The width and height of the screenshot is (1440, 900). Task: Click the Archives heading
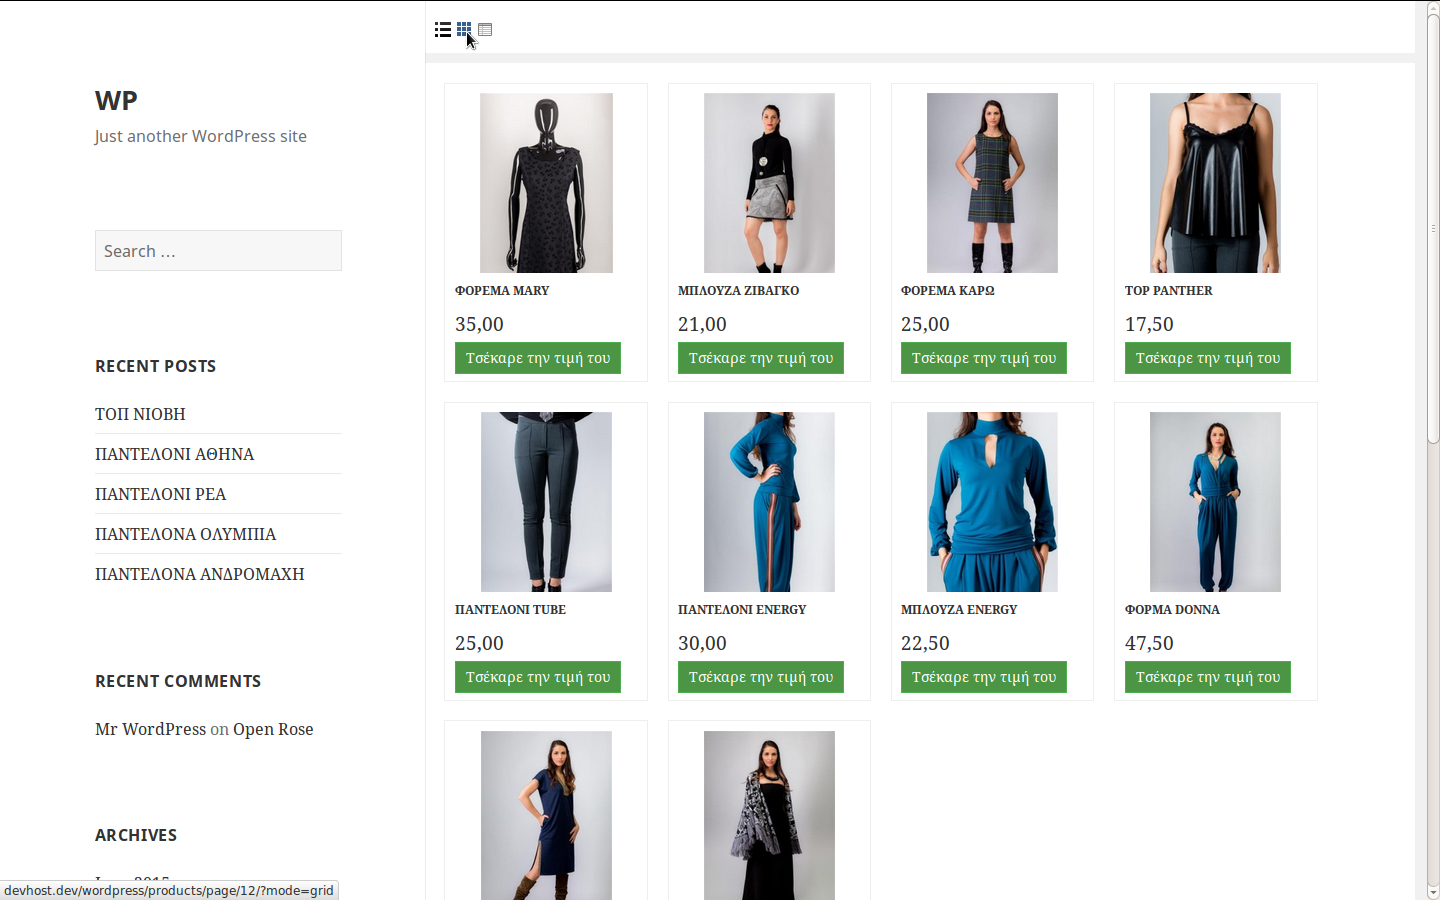point(136,835)
